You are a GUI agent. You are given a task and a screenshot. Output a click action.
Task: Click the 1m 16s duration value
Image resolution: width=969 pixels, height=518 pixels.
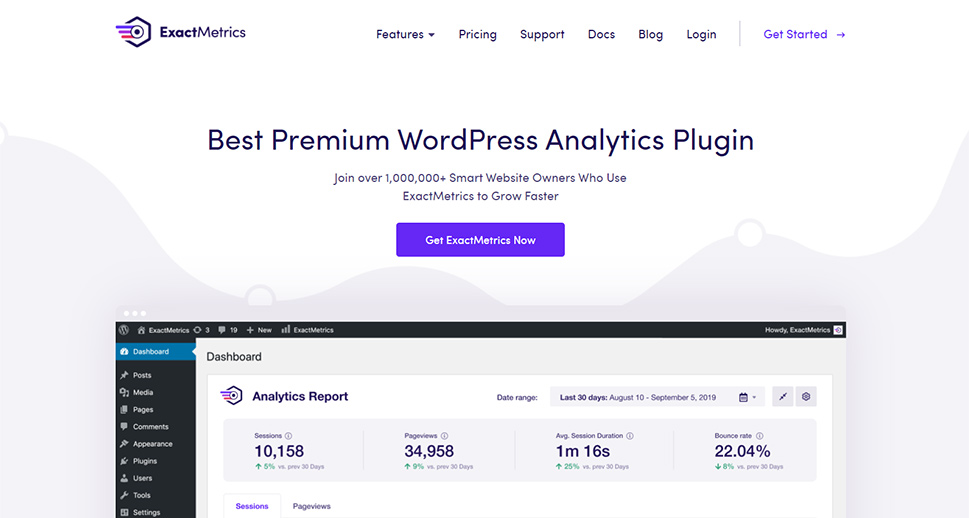point(583,451)
